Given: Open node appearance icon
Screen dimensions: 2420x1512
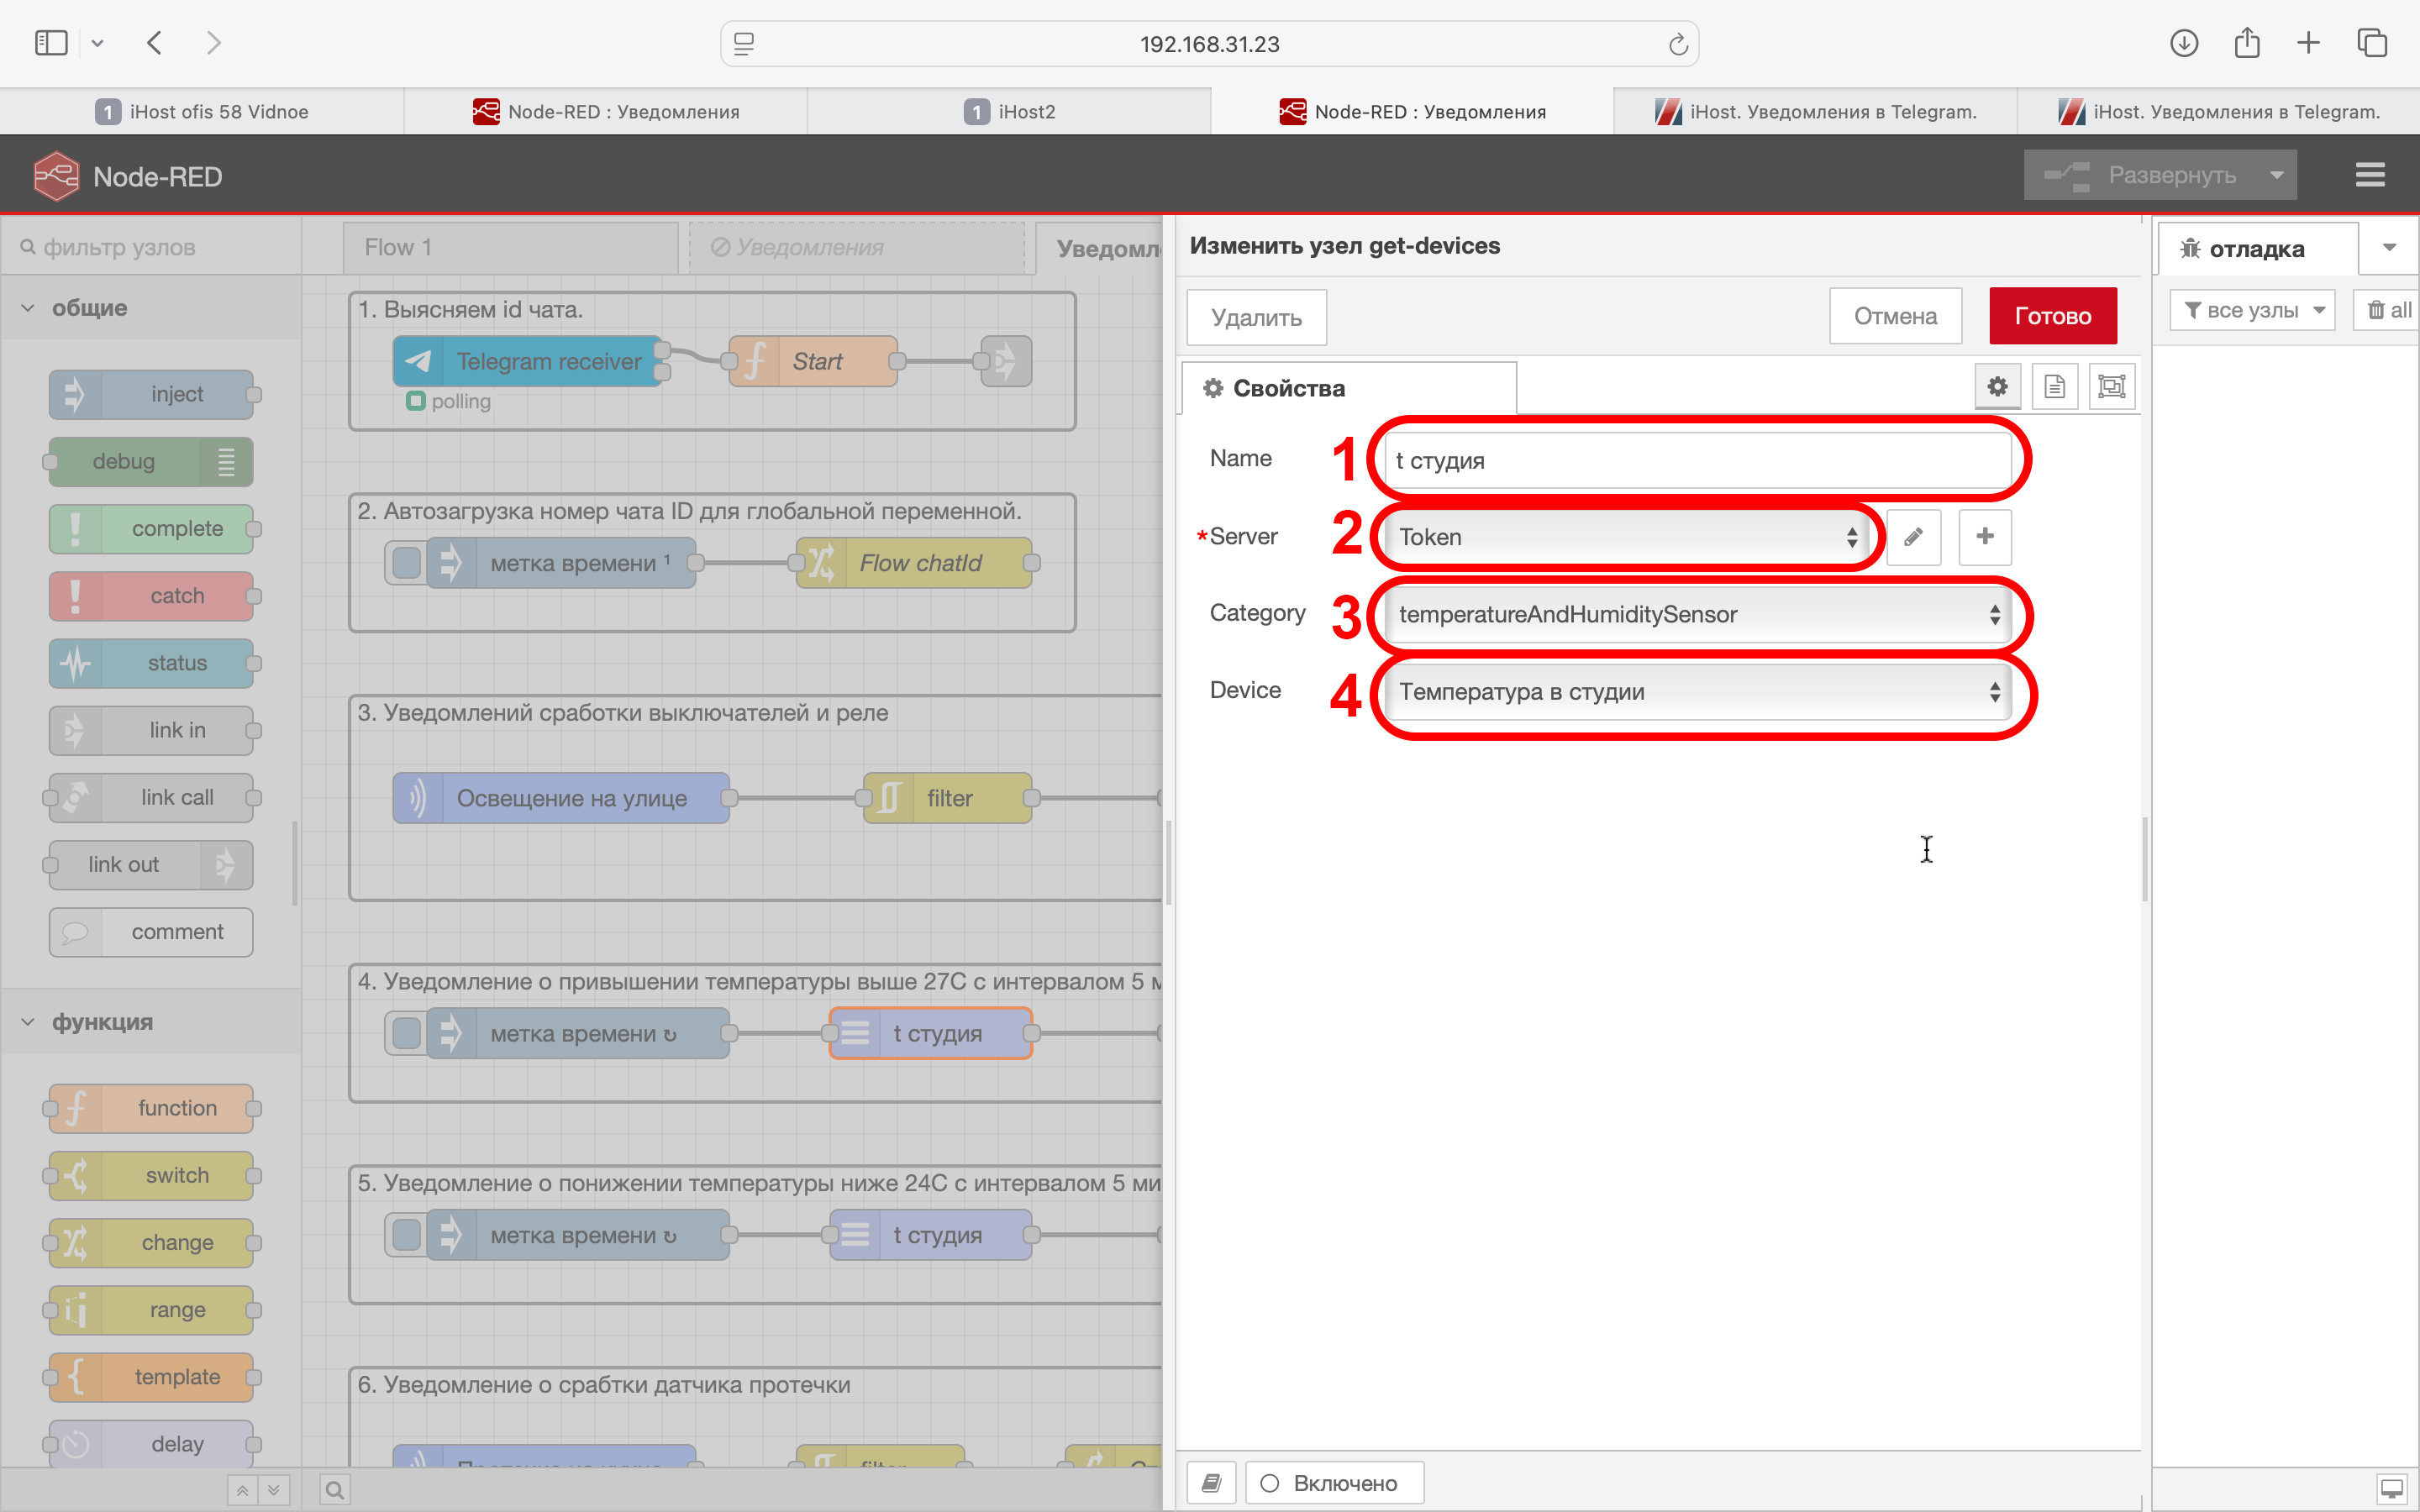Looking at the screenshot, I should pos(2111,387).
